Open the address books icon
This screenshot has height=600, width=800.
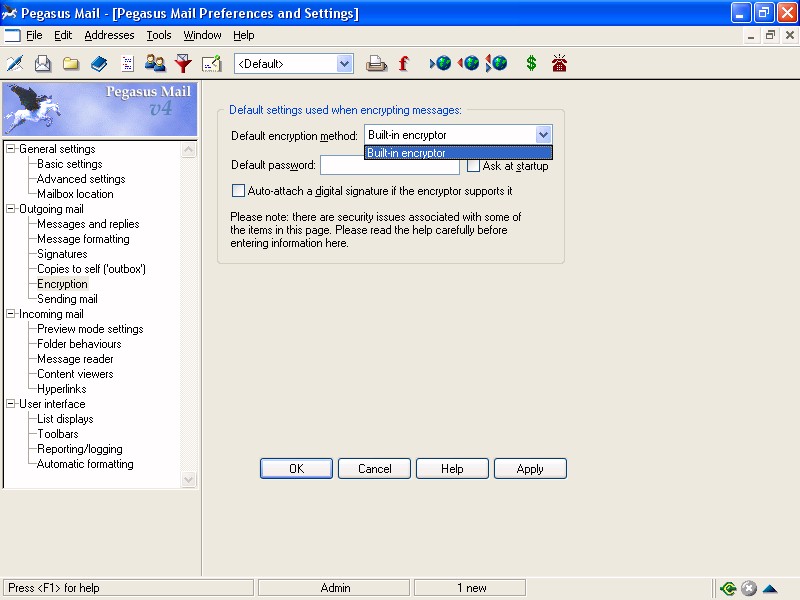pos(99,64)
